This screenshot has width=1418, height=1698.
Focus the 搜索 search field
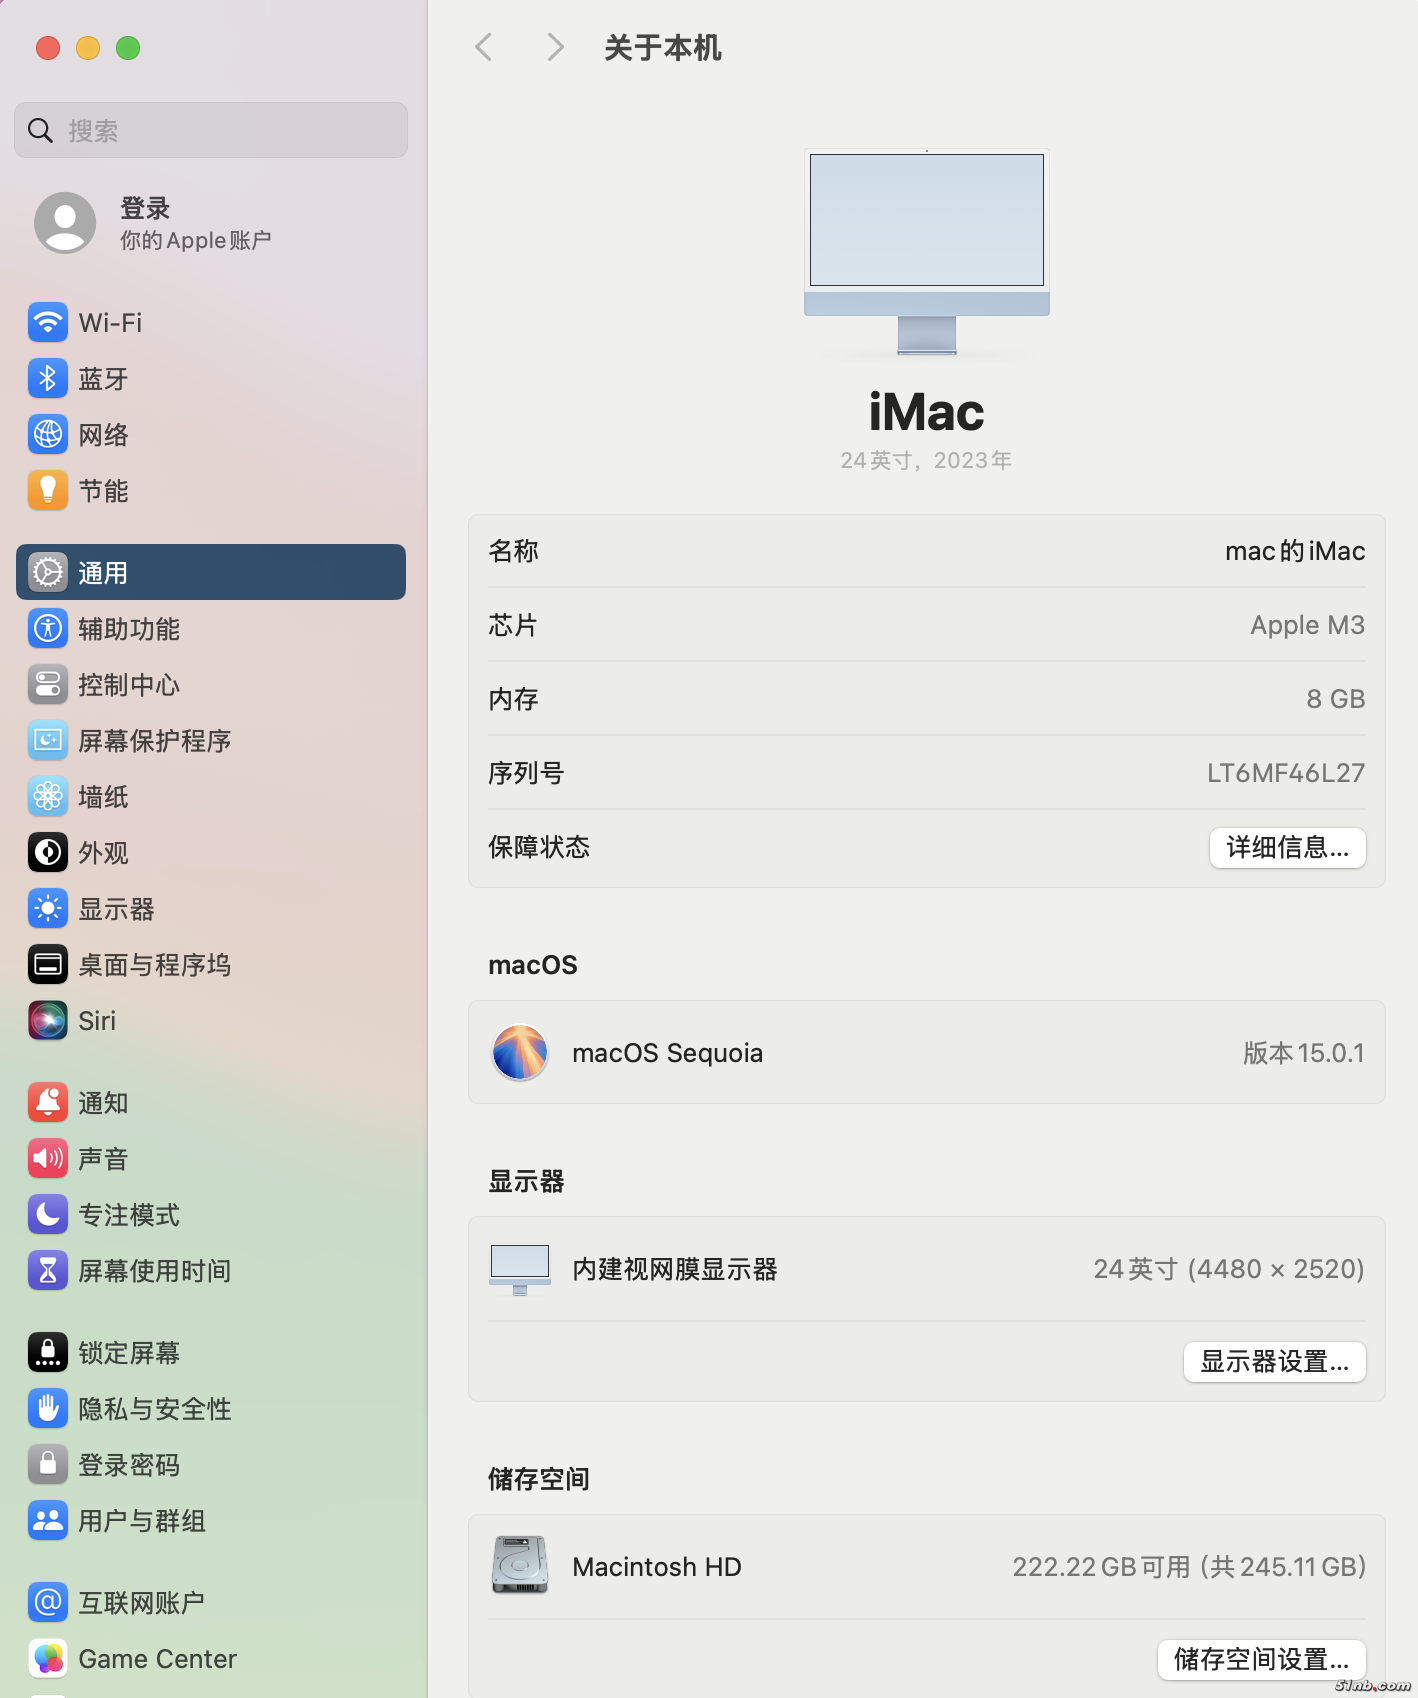point(211,130)
